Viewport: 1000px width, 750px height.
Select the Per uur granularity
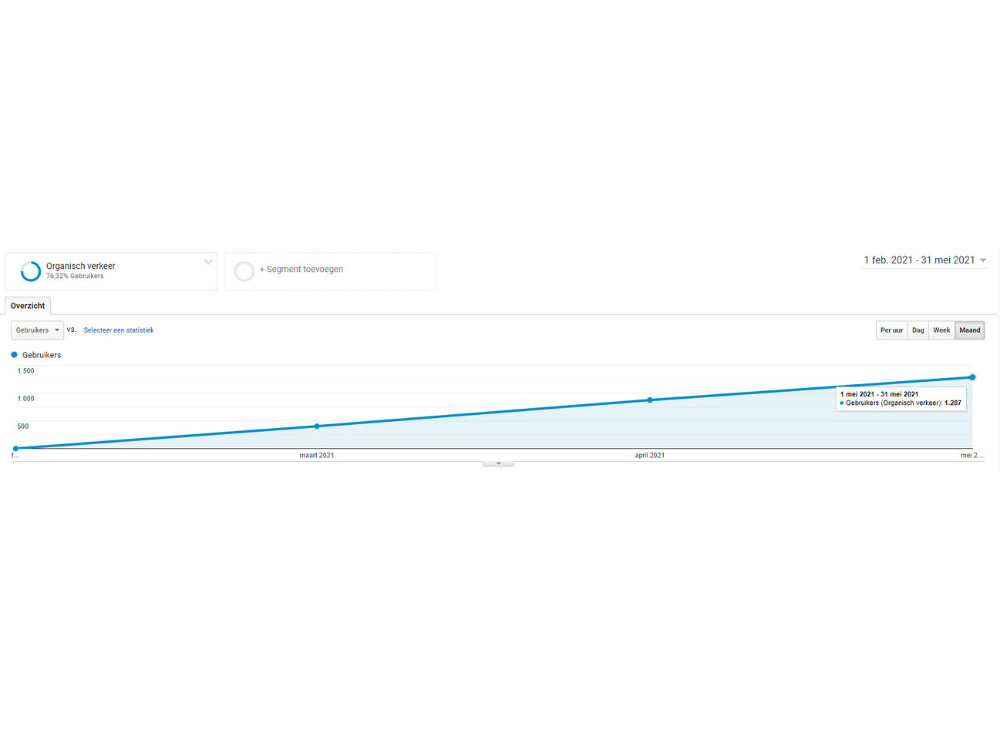coord(892,330)
